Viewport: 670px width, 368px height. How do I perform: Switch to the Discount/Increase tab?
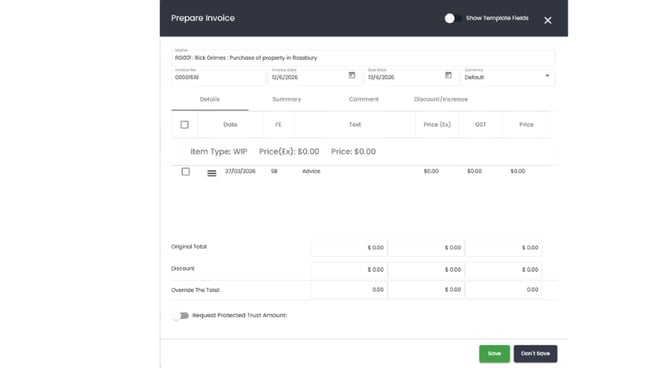tap(441, 99)
